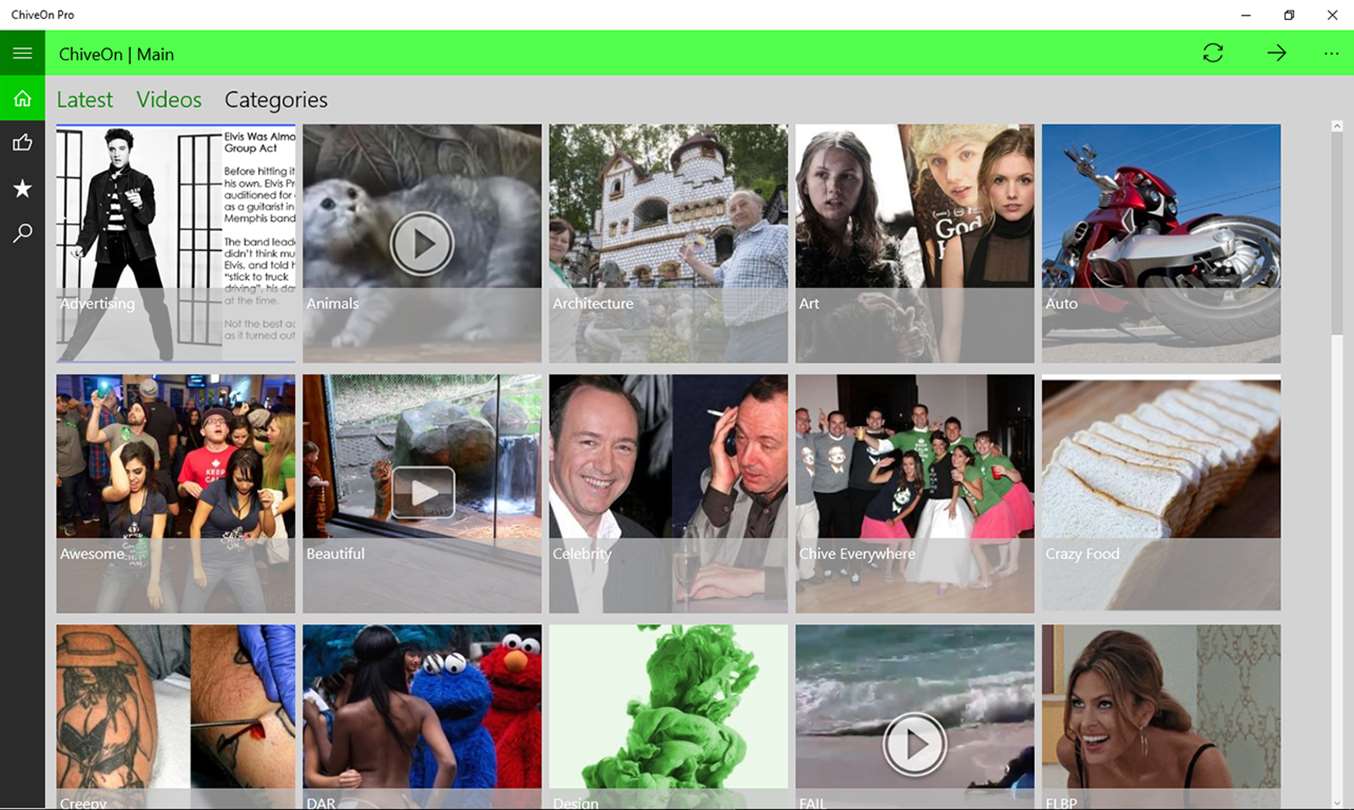Image resolution: width=1354 pixels, height=810 pixels.
Task: Play the Animals category video
Action: pyautogui.click(x=422, y=243)
